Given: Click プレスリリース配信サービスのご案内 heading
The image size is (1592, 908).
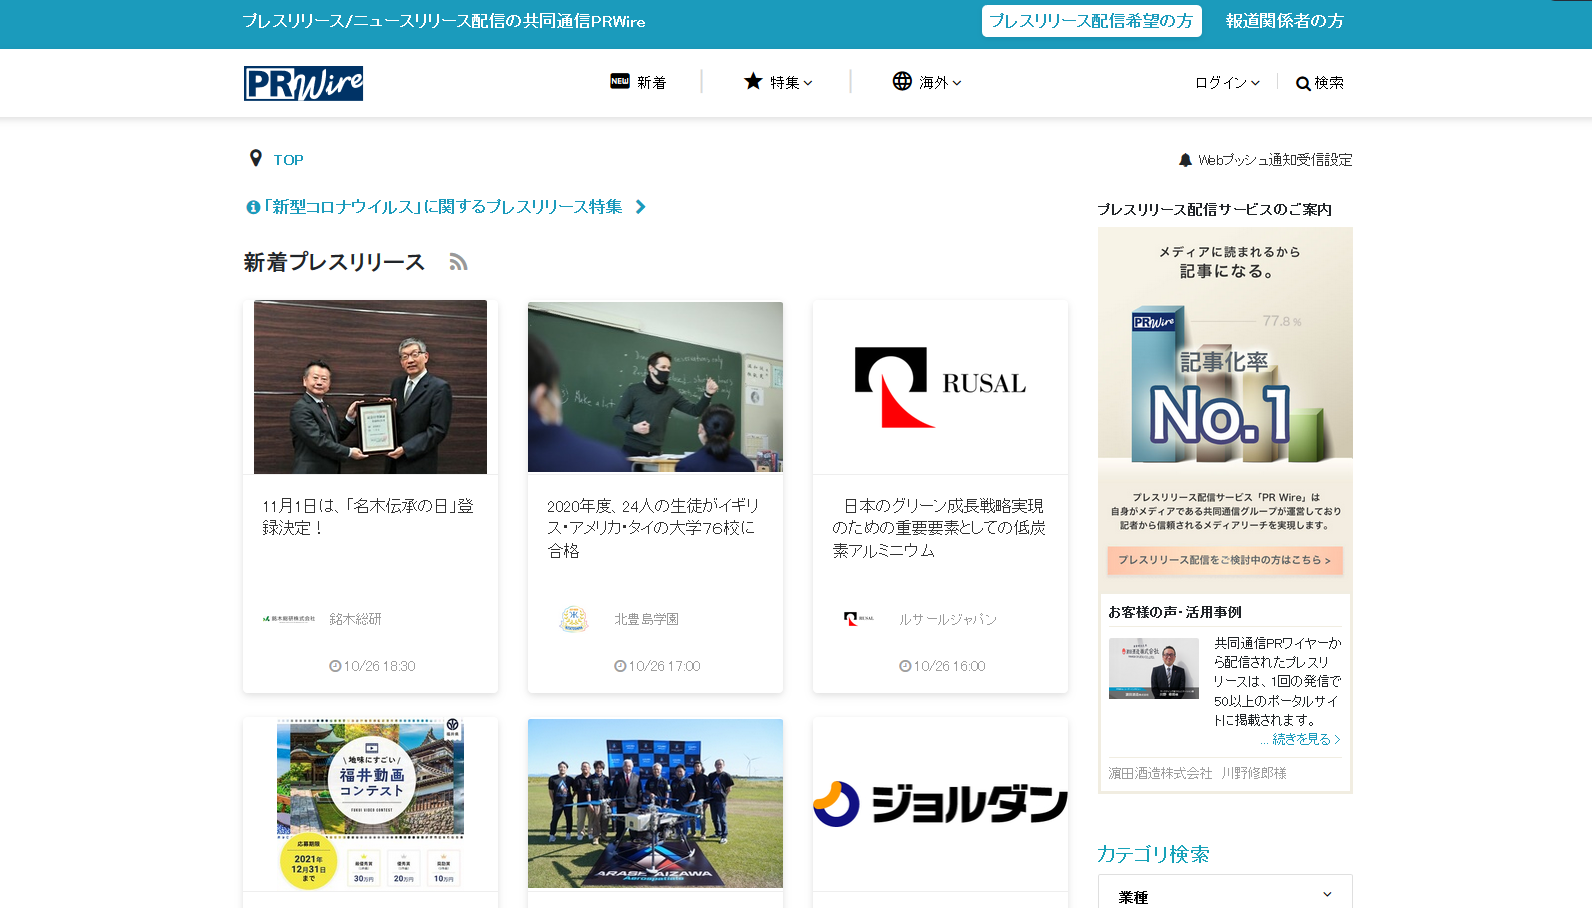Looking at the screenshot, I should pyautogui.click(x=1214, y=209).
